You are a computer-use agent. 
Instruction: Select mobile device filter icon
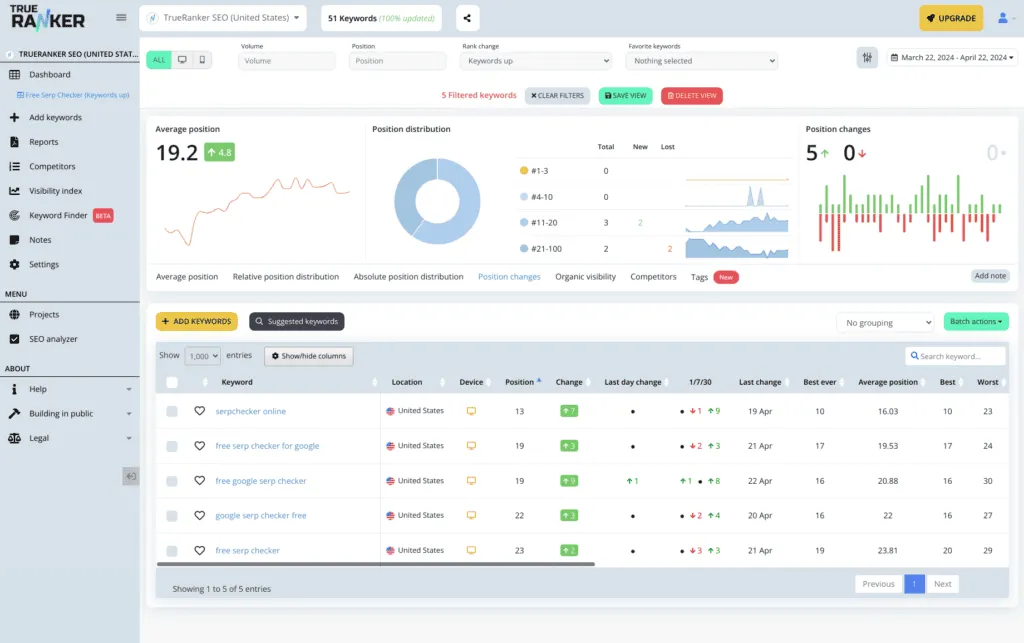[x=202, y=60]
